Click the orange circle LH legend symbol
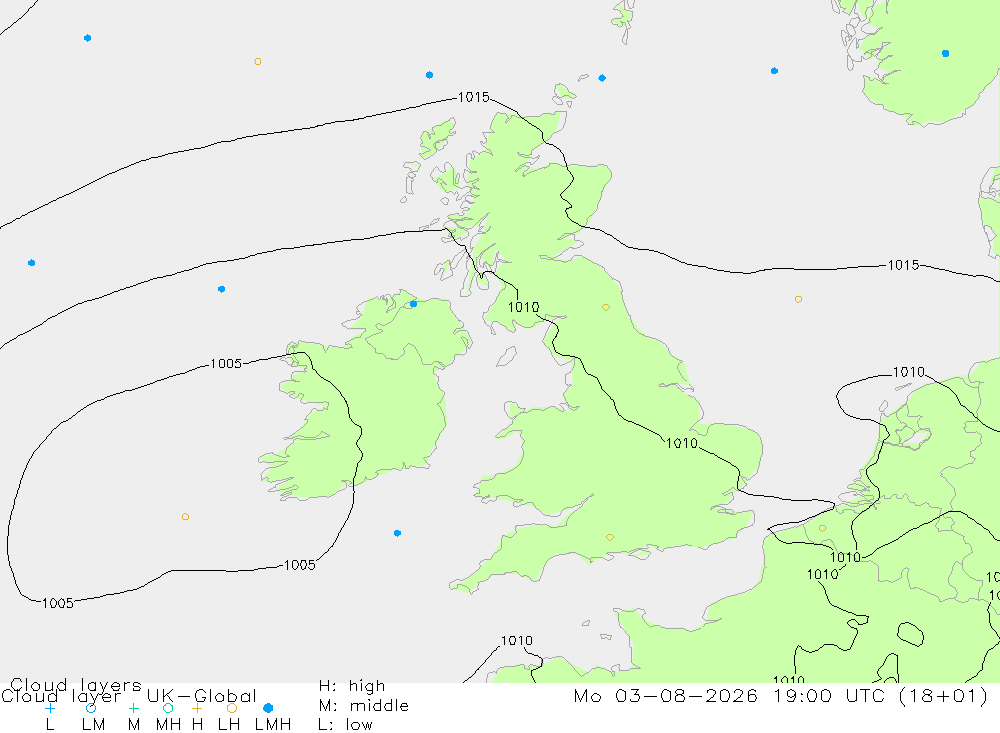The image size is (1000, 733). tap(232, 708)
